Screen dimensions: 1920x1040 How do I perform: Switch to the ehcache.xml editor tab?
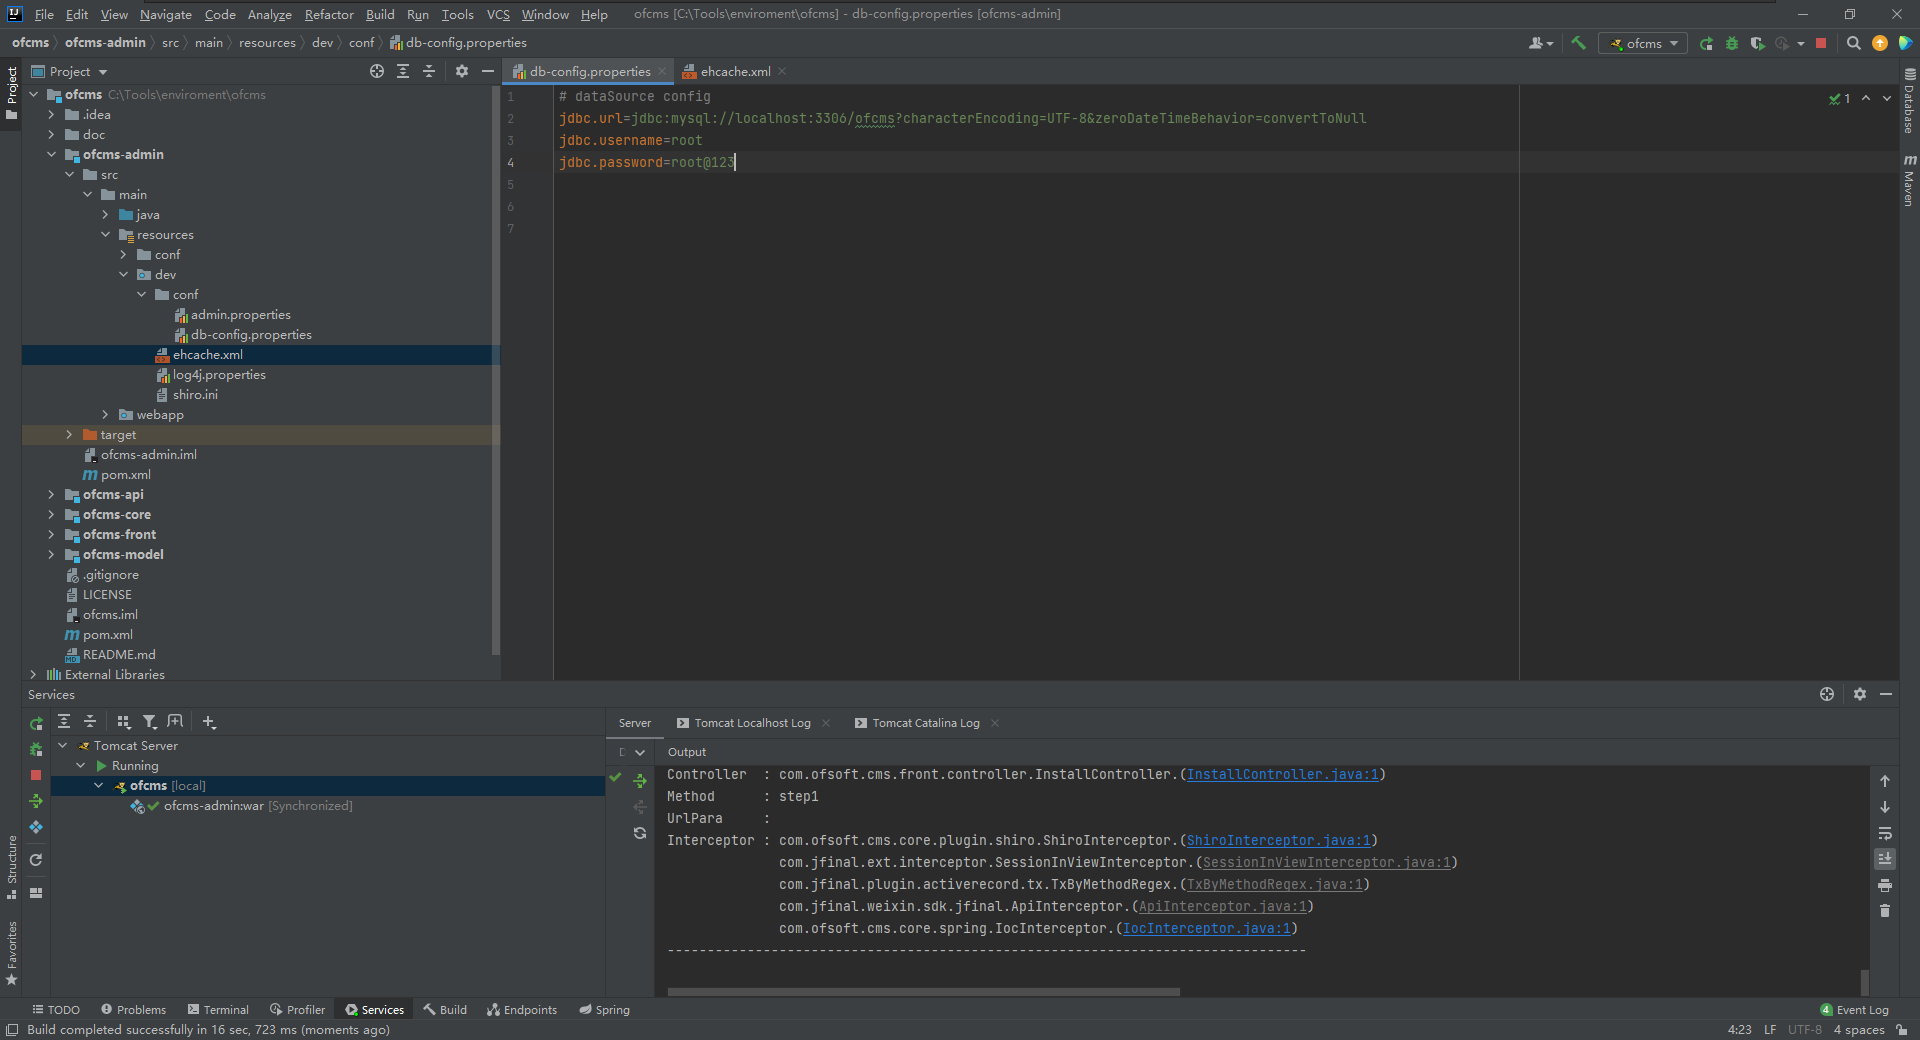(x=735, y=71)
